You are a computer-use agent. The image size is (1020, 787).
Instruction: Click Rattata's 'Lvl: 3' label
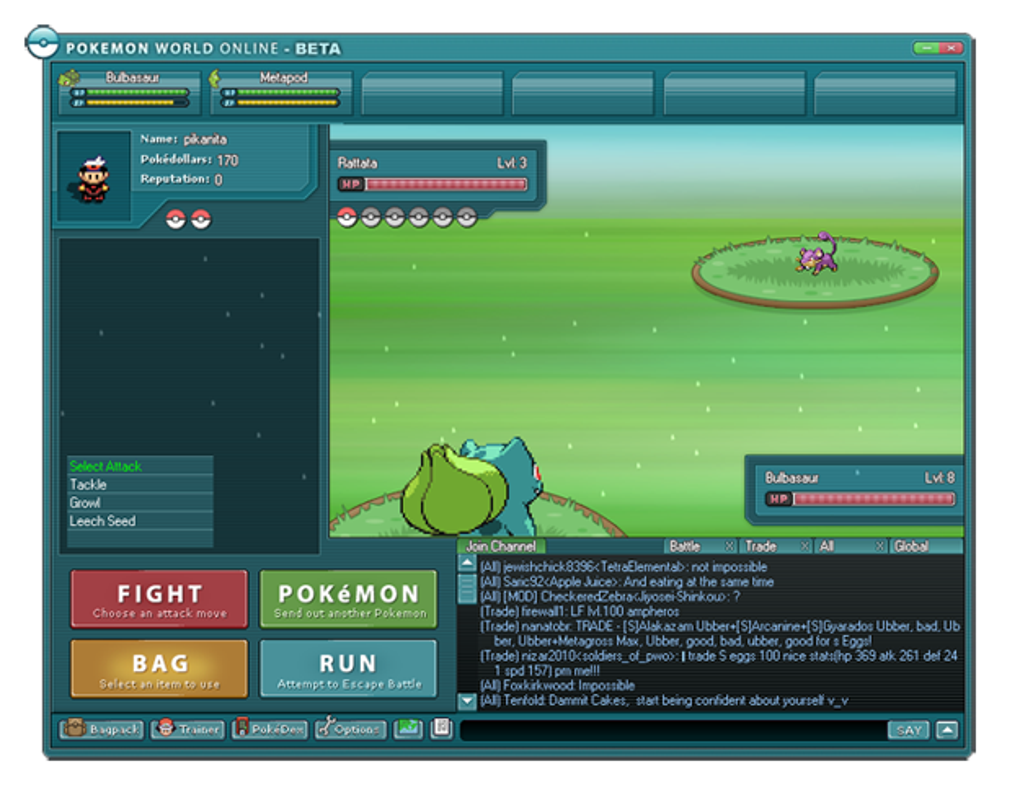point(512,163)
